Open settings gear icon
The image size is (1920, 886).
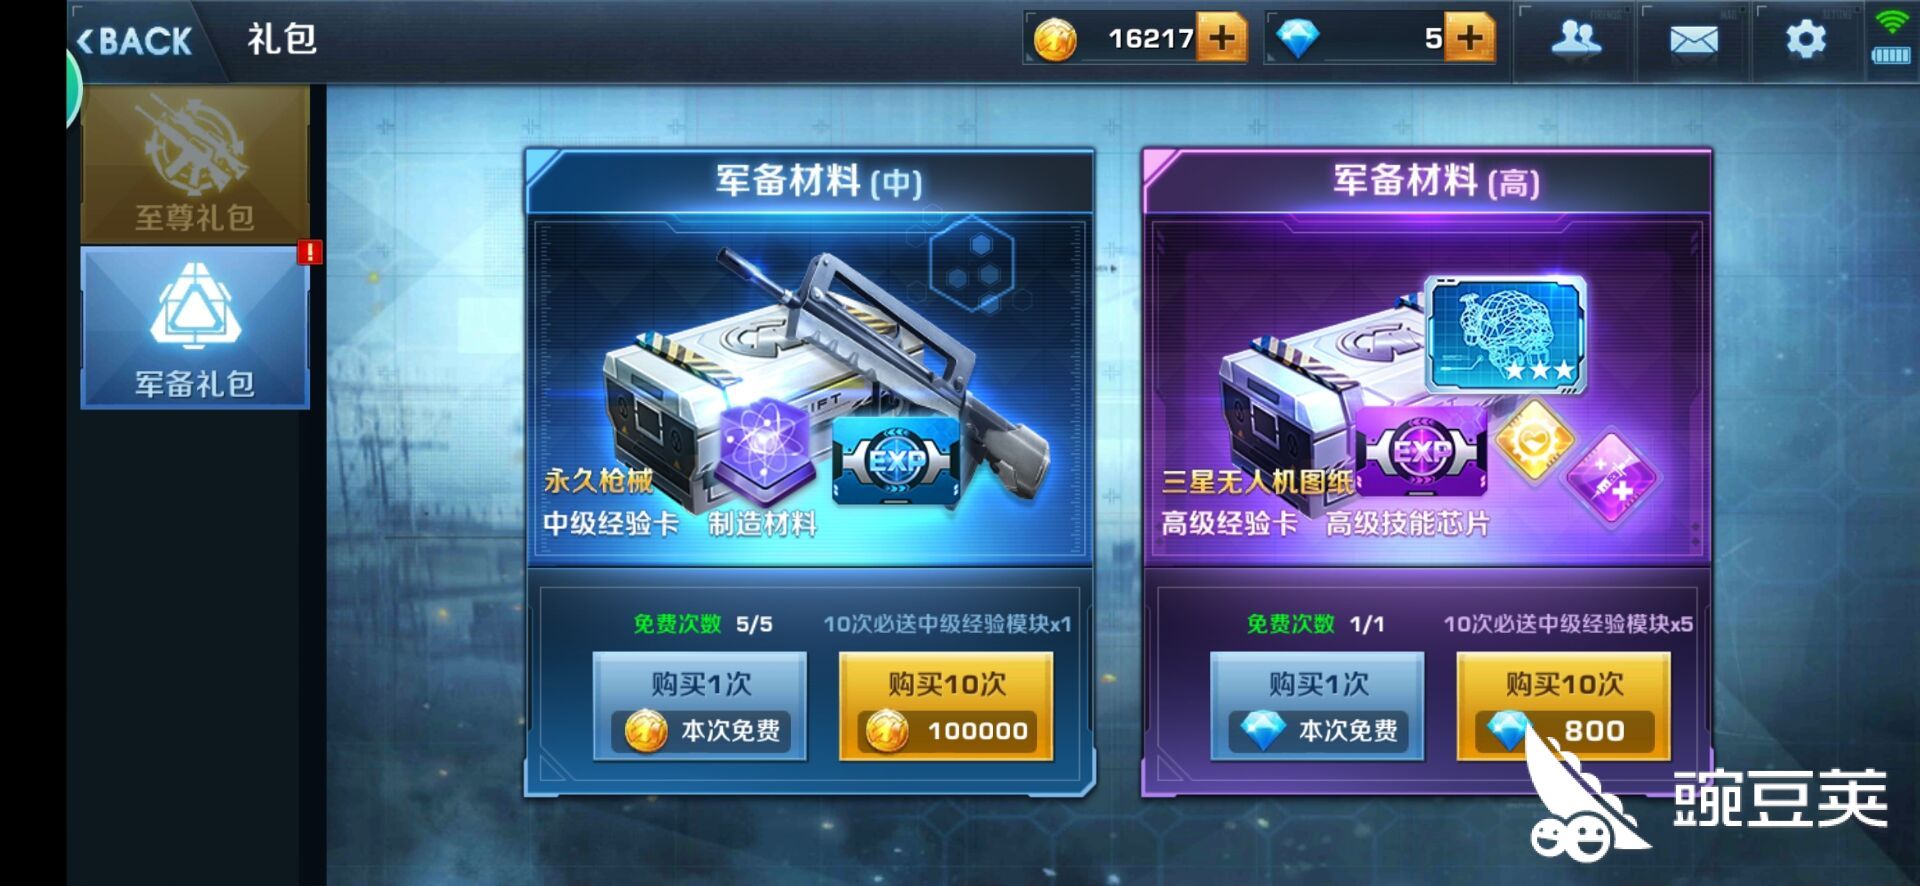pyautogui.click(x=1806, y=40)
